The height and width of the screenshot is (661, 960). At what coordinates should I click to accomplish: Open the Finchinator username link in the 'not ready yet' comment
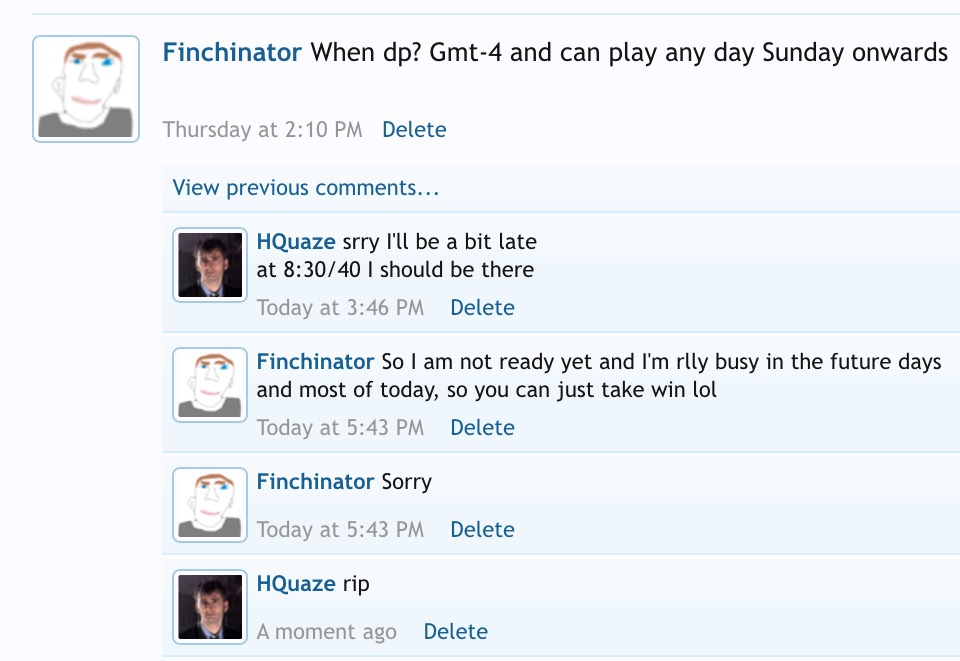pos(315,361)
